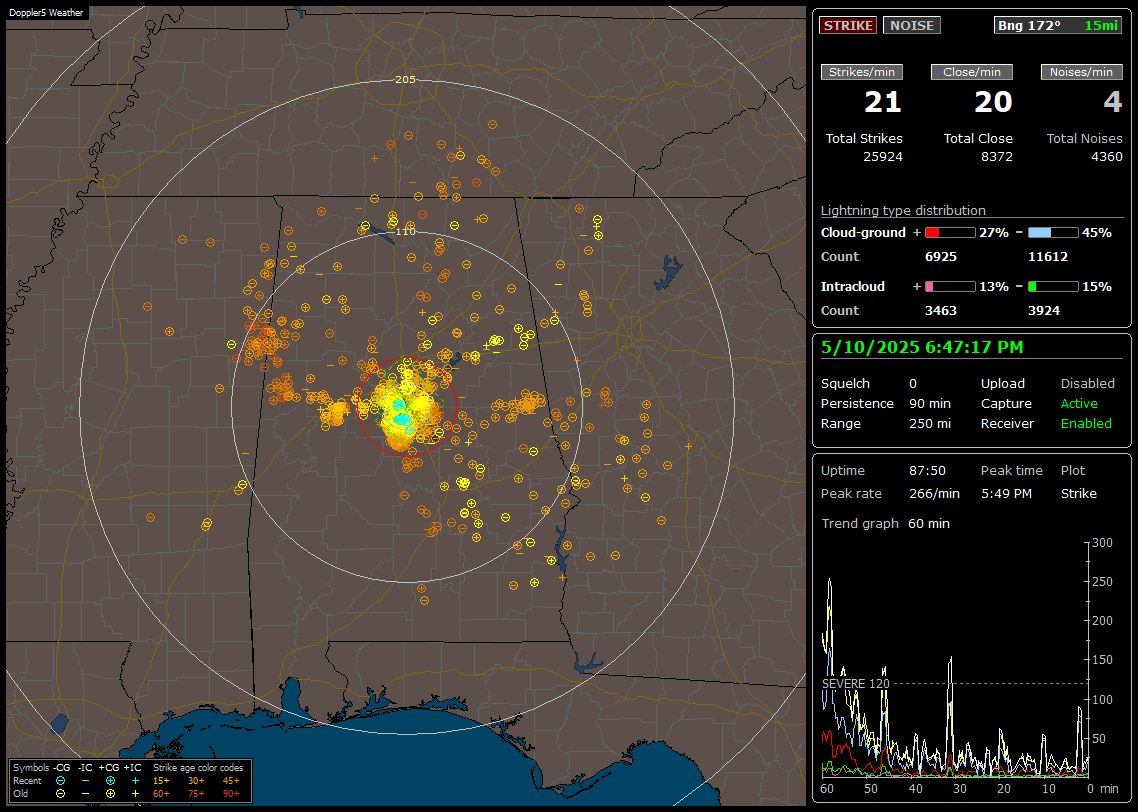1138x812 pixels.
Task: Click the Old -CG yellow circled minus symbol
Action: click(60, 793)
